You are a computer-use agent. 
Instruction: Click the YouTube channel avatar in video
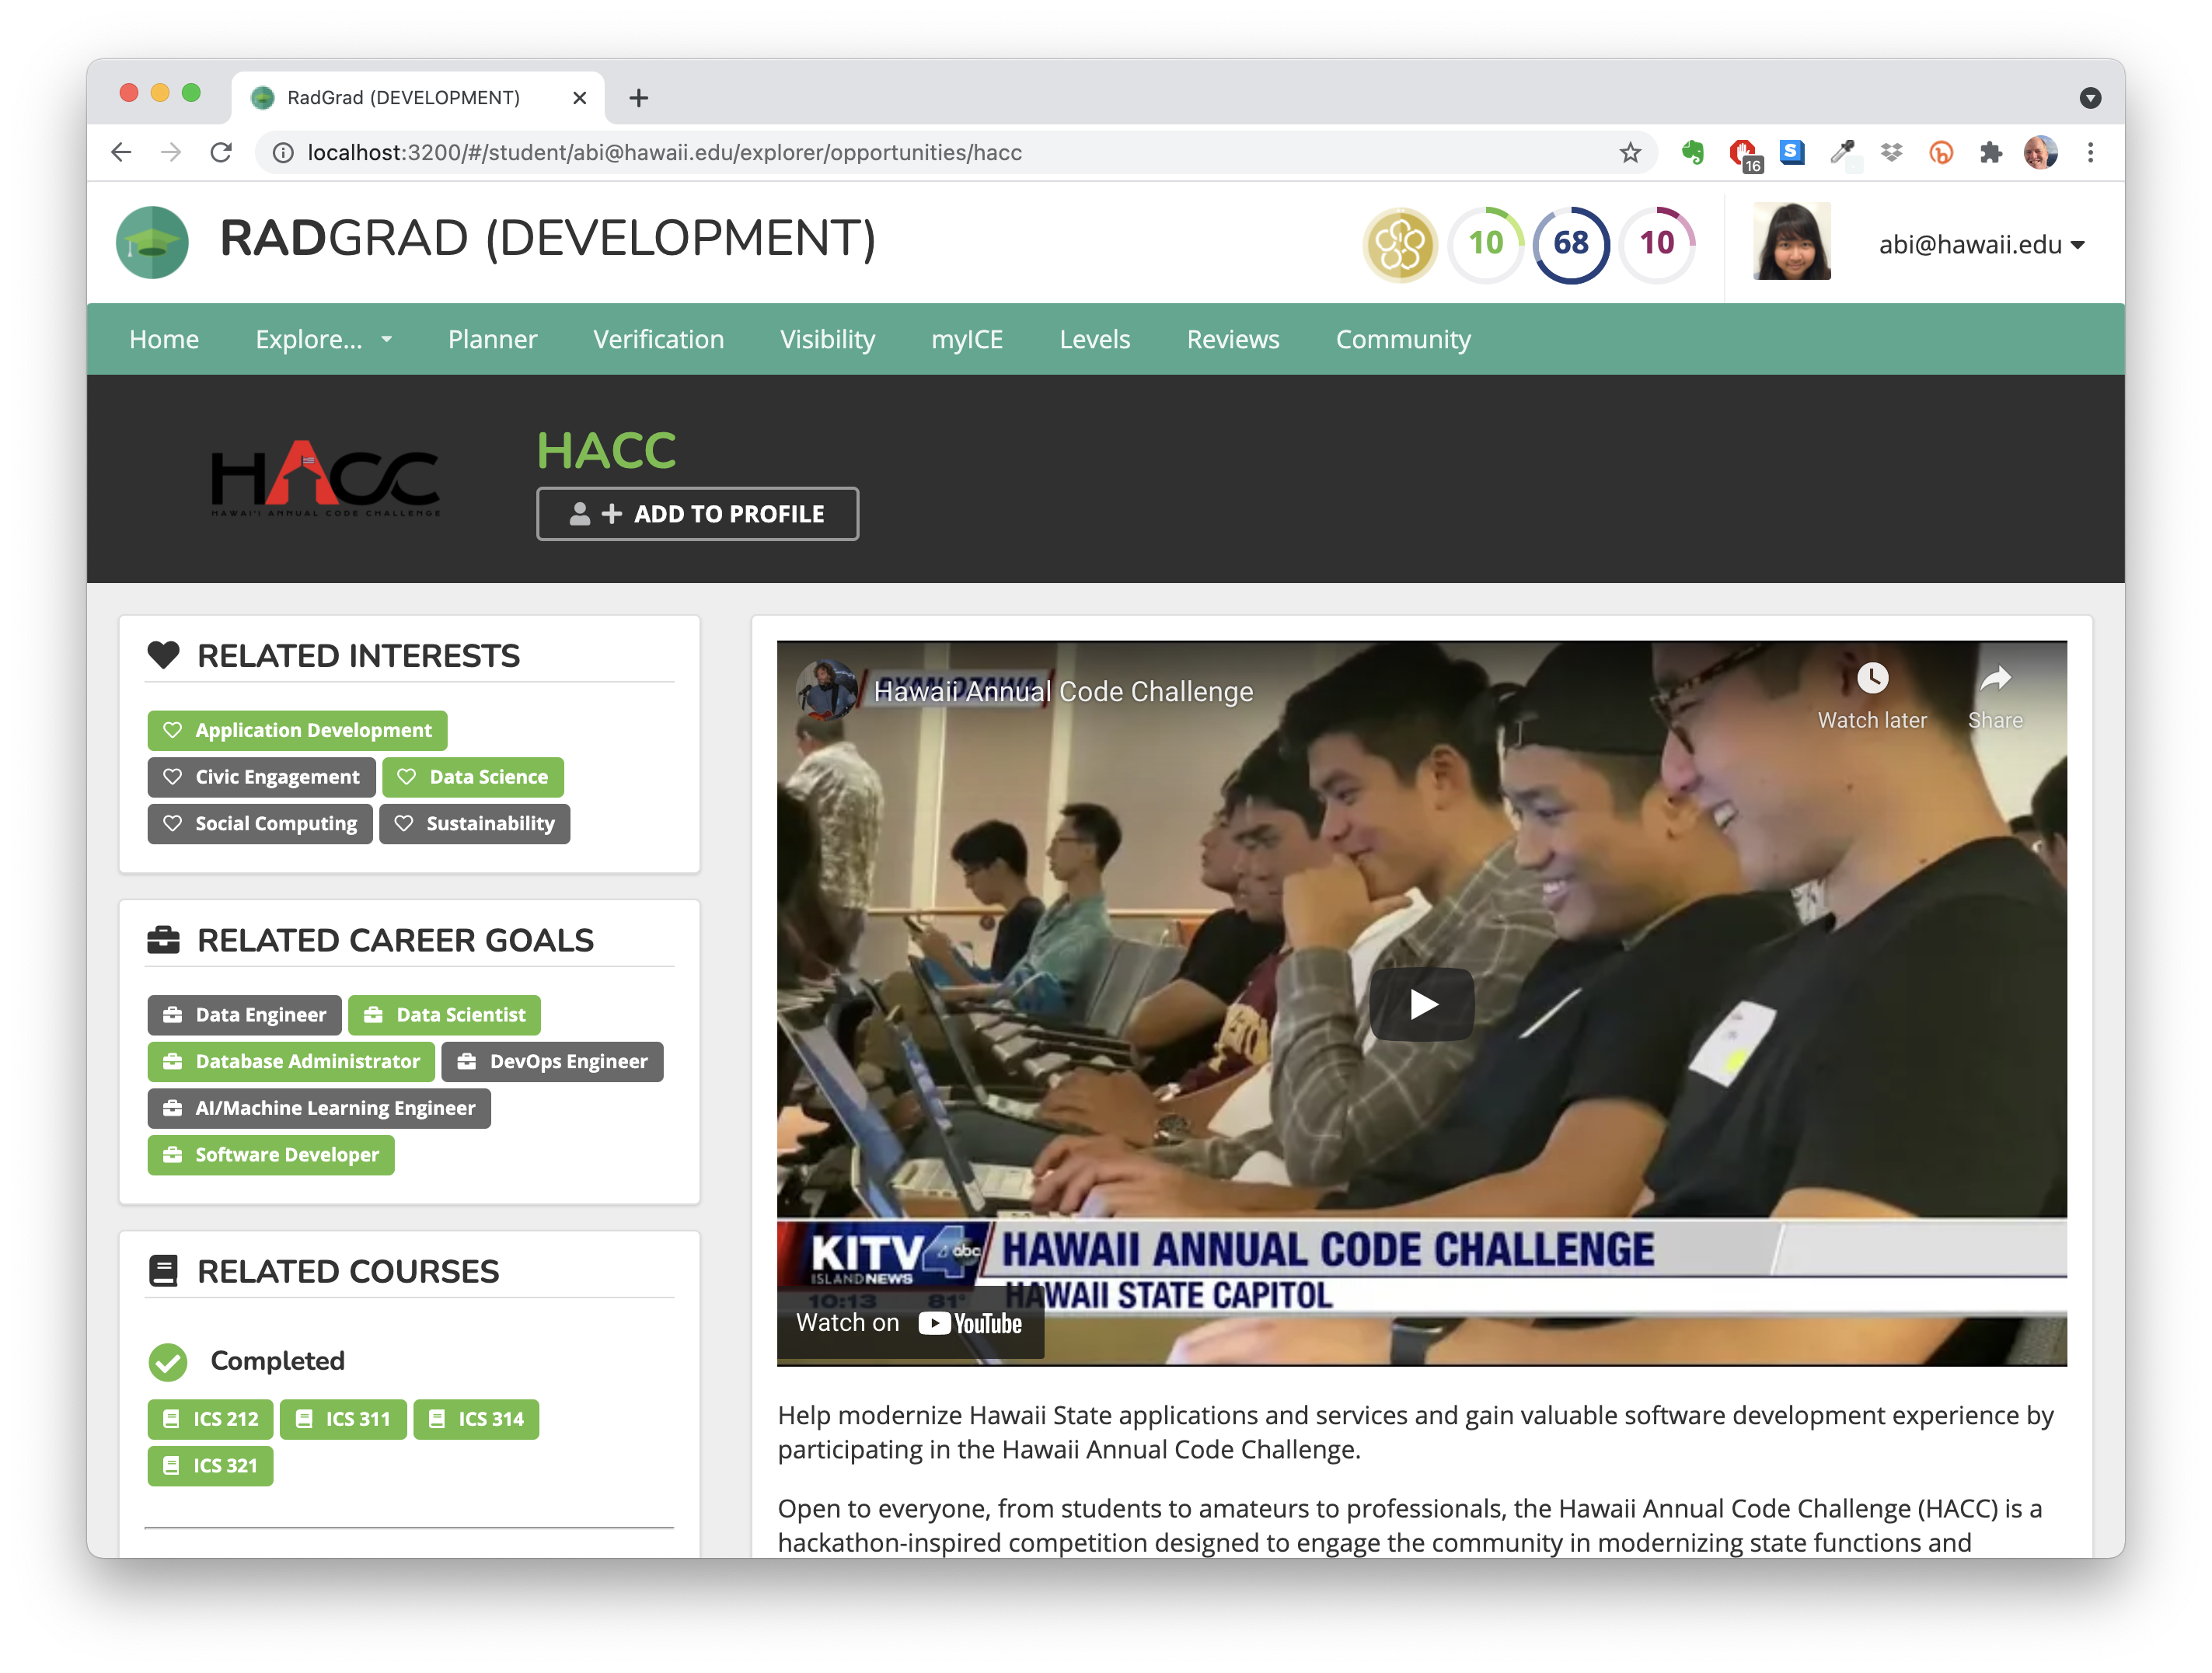pyautogui.click(x=826, y=690)
